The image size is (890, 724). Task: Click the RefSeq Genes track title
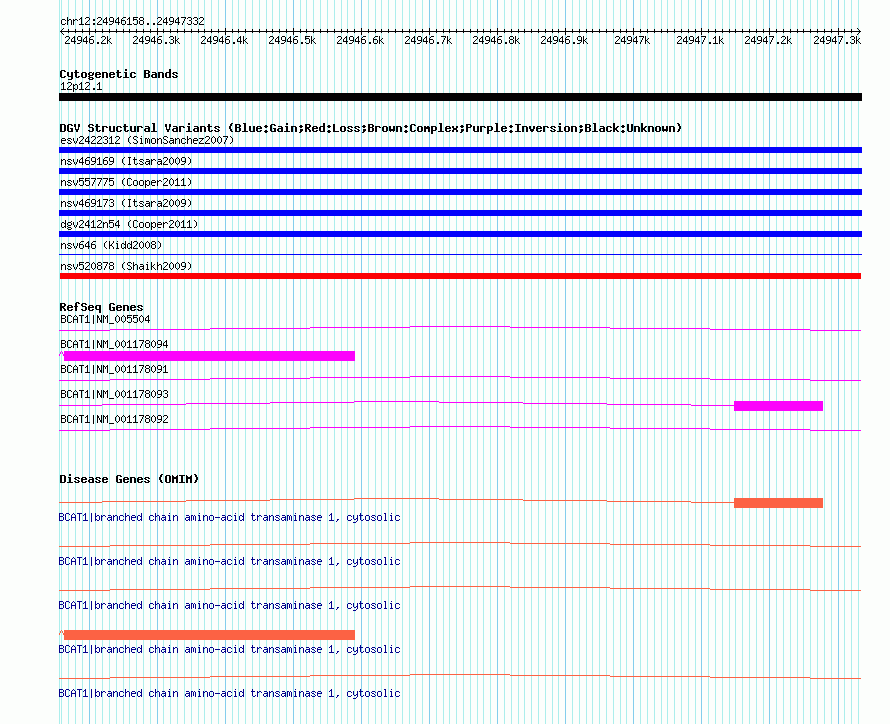[x=101, y=307]
